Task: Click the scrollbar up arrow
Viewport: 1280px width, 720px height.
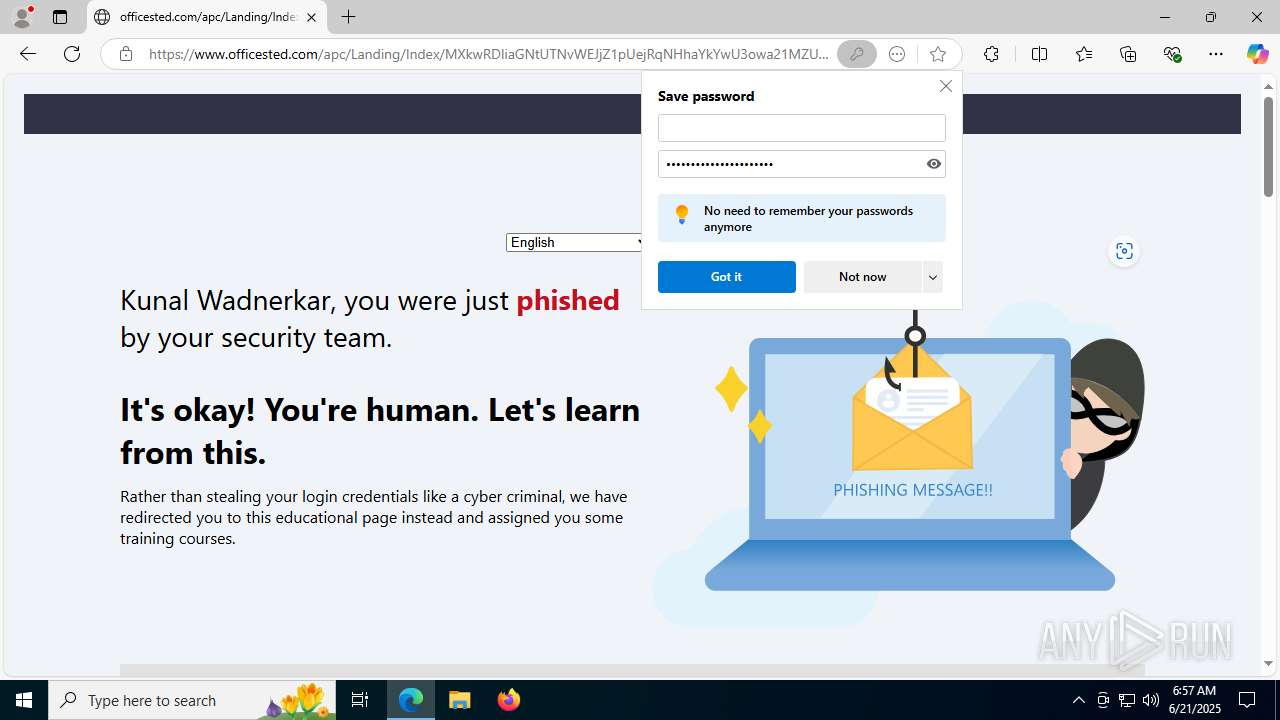Action: pos(1268,87)
